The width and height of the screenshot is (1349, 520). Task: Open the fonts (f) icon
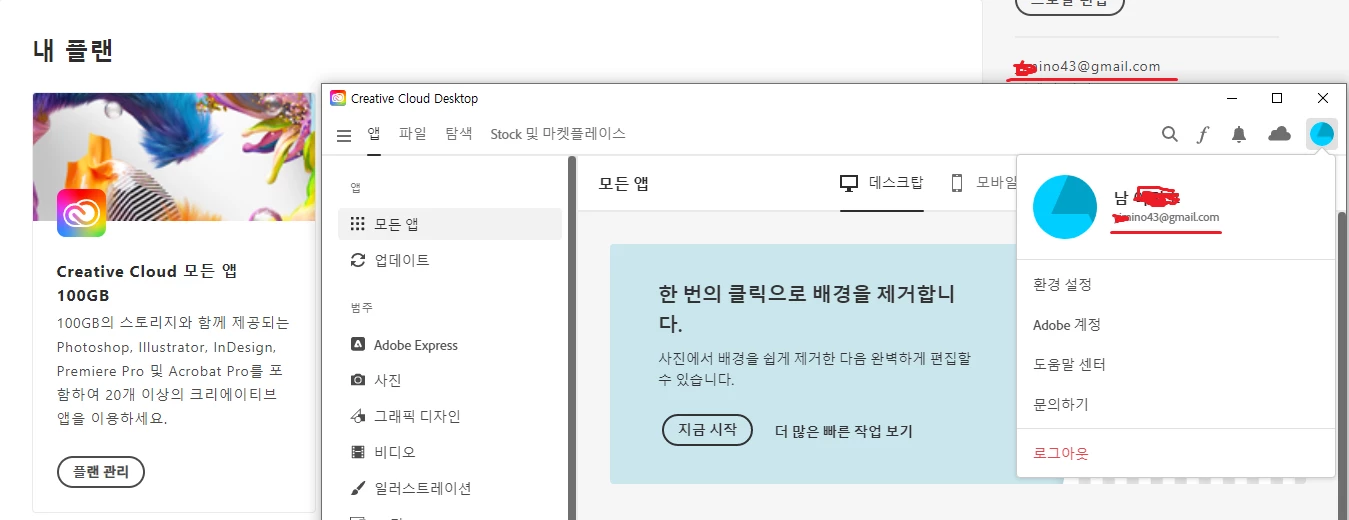(1203, 134)
